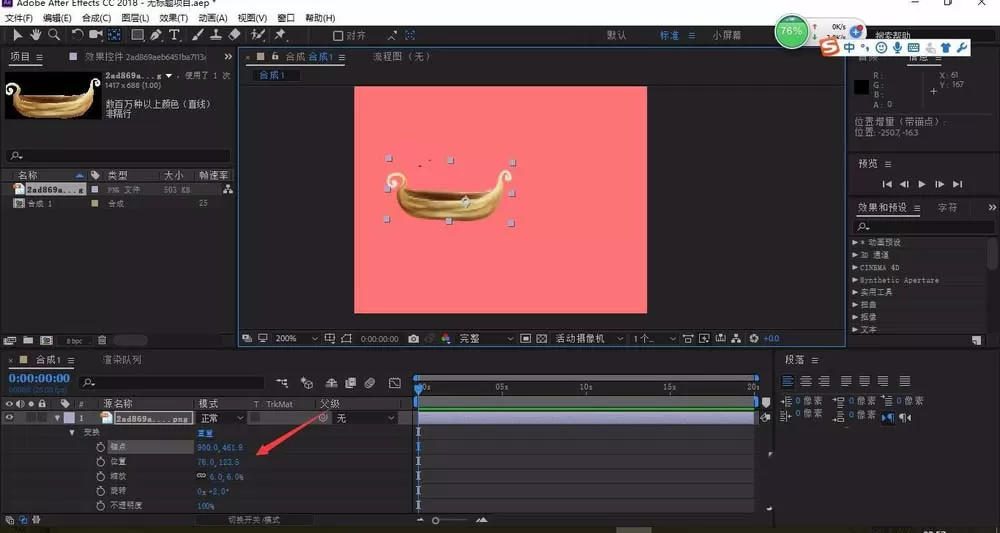Viewport: 1000px width, 533px height.
Task: Open the graph editor icon
Action: click(395, 383)
